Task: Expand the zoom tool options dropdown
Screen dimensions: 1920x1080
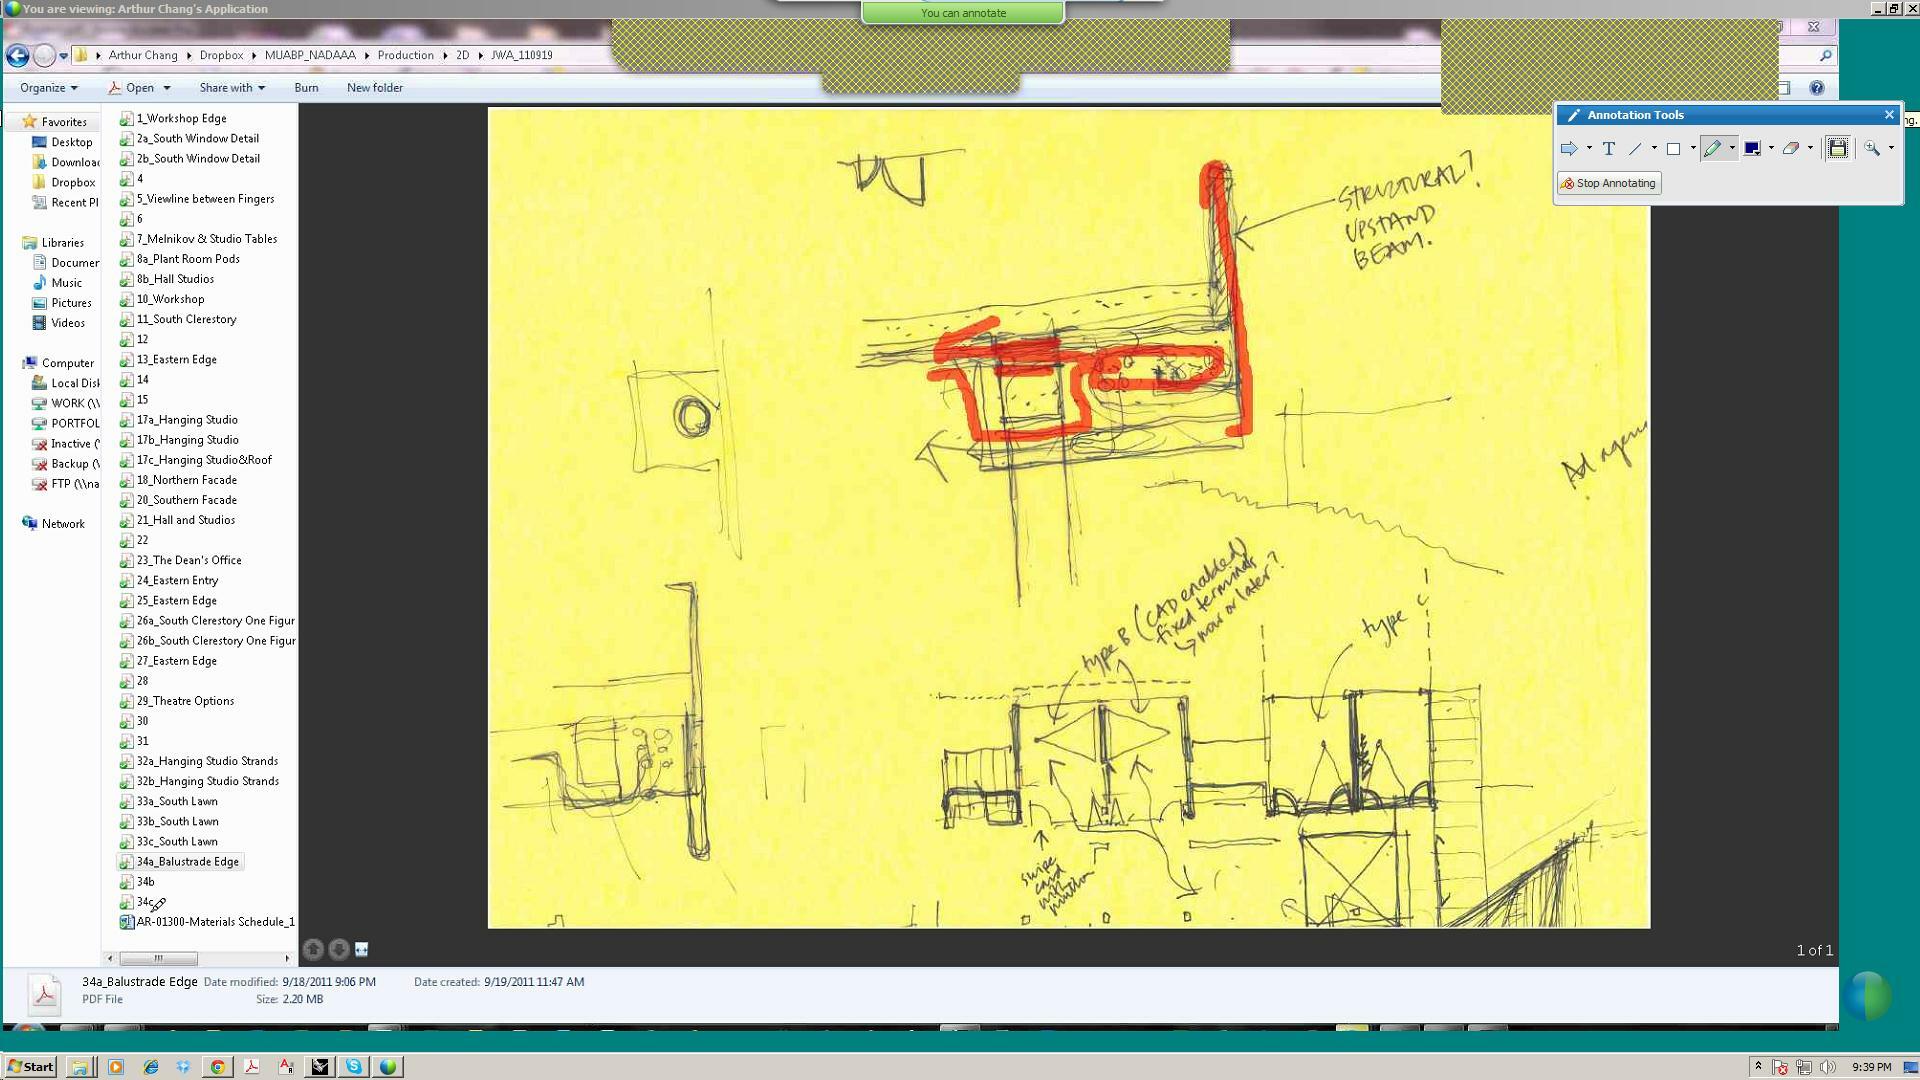Action: [1891, 148]
